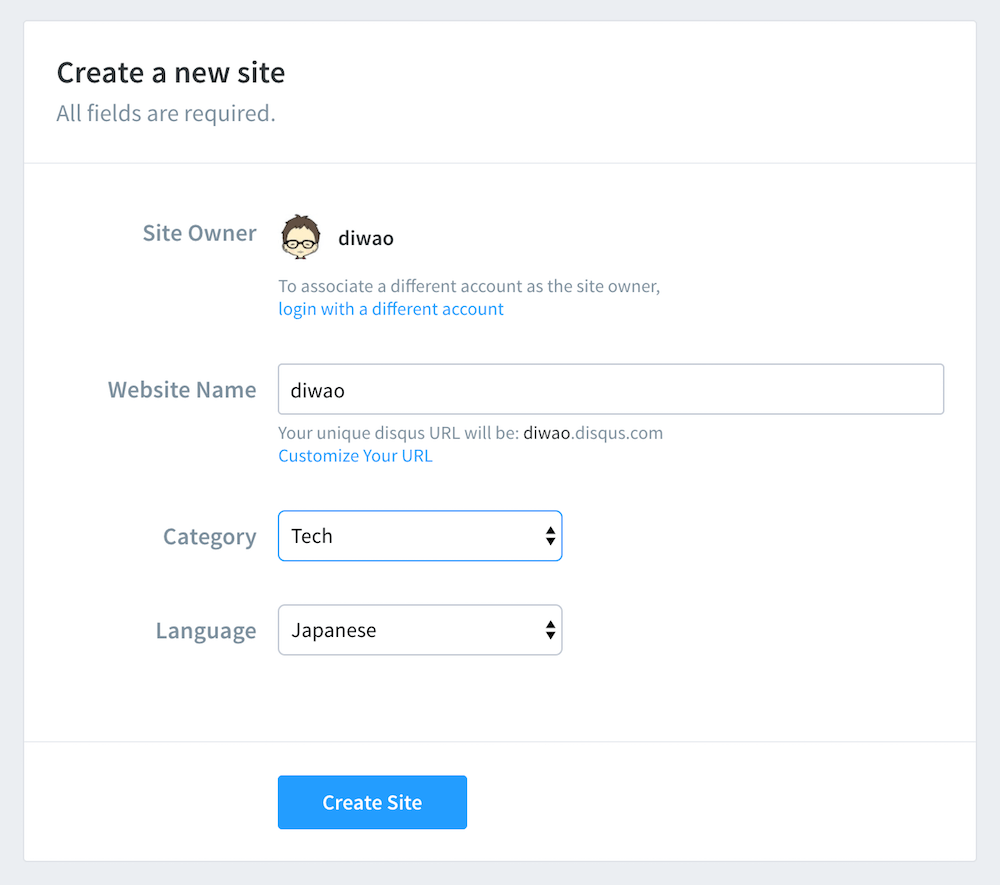Image resolution: width=1000 pixels, height=885 pixels.
Task: Click the up/down arrows on Language selector
Action: (549, 630)
